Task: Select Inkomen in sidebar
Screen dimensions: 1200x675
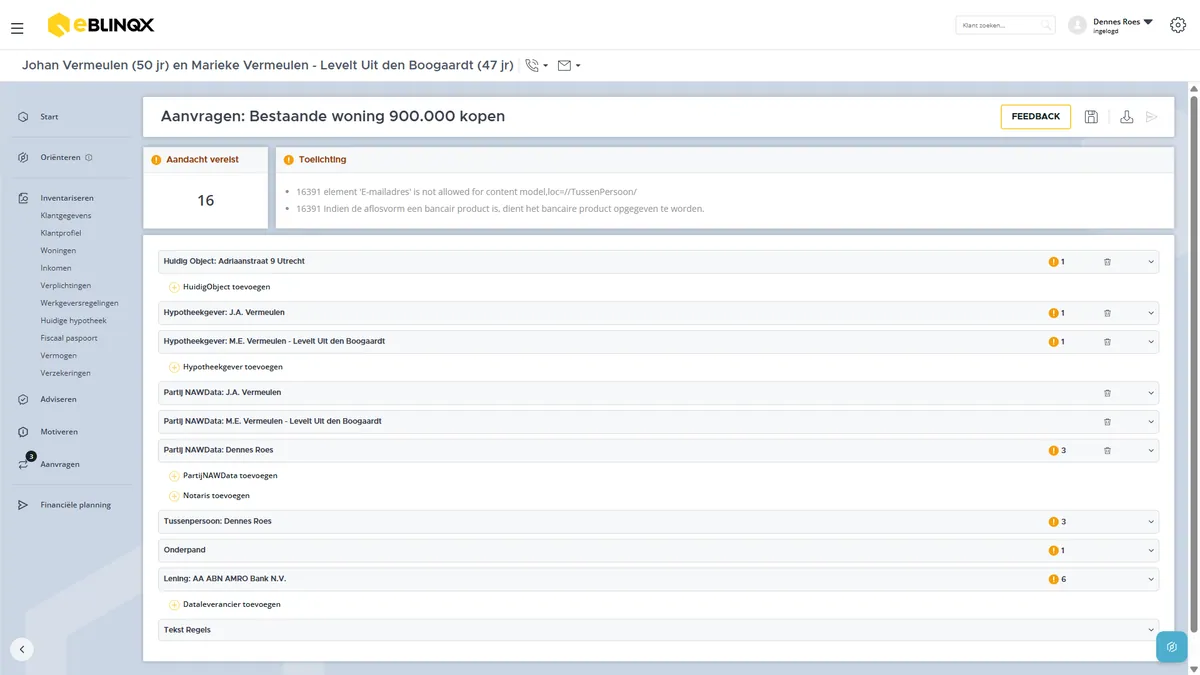Action: [x=56, y=268]
